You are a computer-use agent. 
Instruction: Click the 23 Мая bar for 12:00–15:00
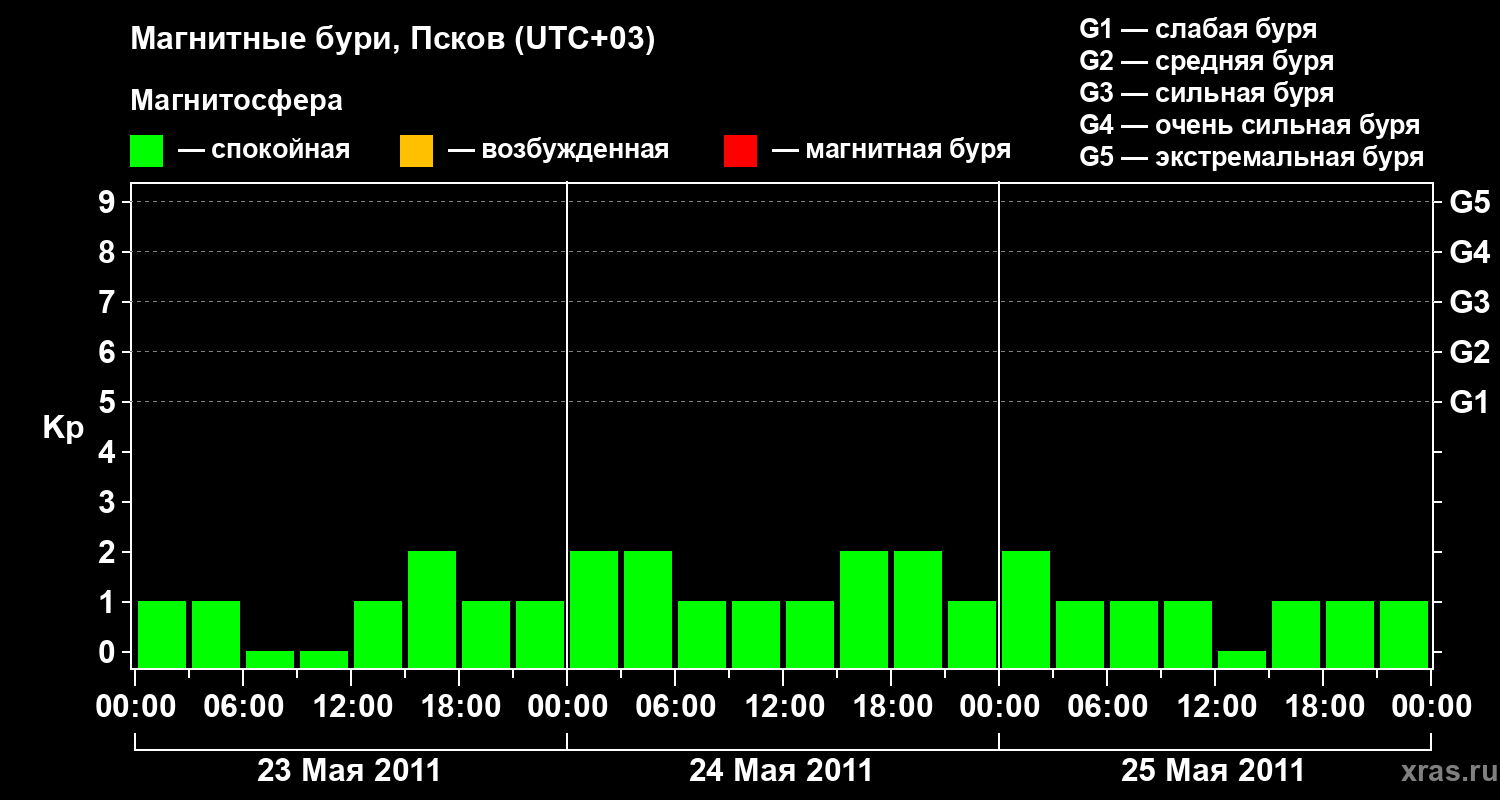378,634
